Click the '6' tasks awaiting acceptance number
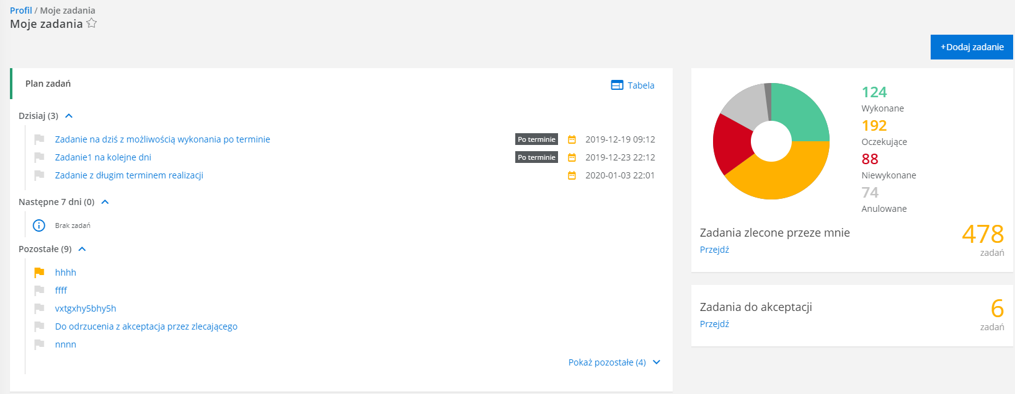Screen dimensions: 1015x394 (x=997, y=309)
